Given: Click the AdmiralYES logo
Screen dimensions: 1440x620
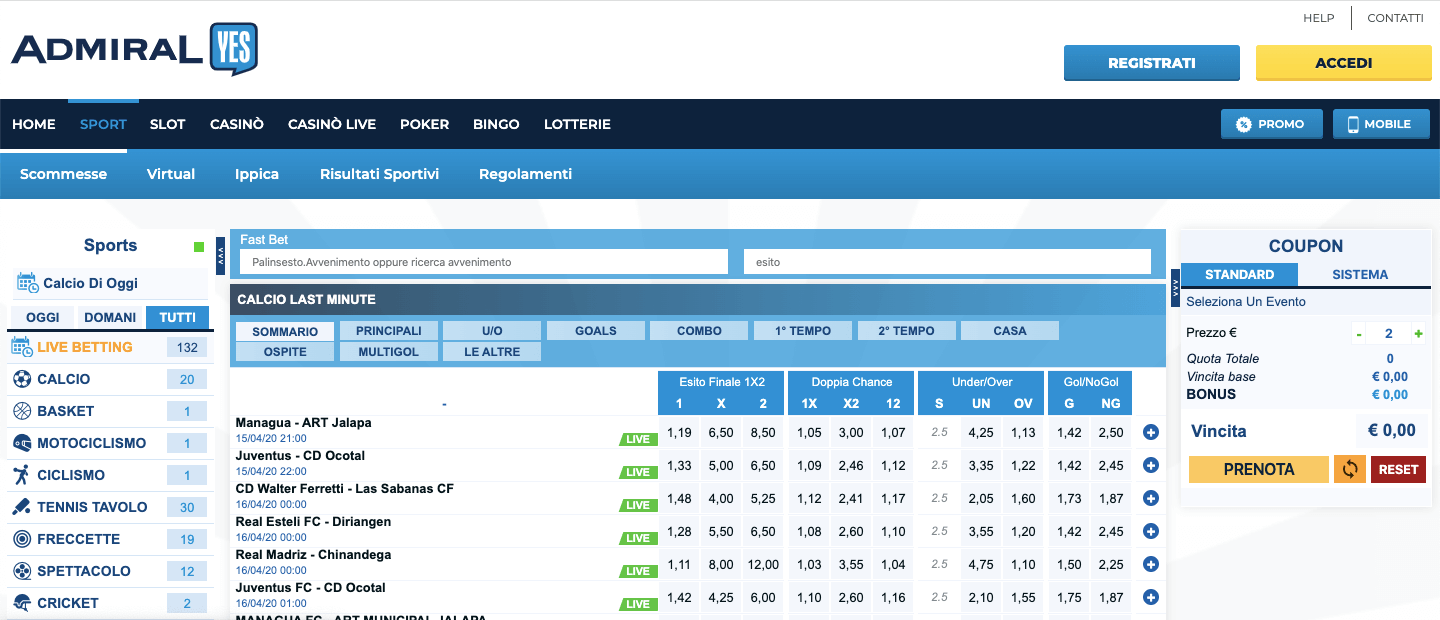Looking at the screenshot, I should pyautogui.click(x=134, y=50).
